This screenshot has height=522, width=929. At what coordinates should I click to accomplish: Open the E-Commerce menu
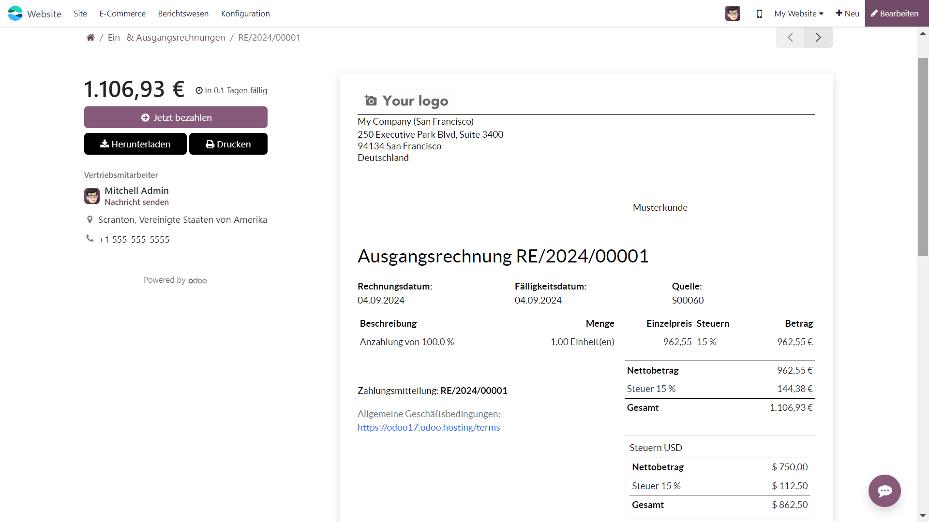(122, 14)
